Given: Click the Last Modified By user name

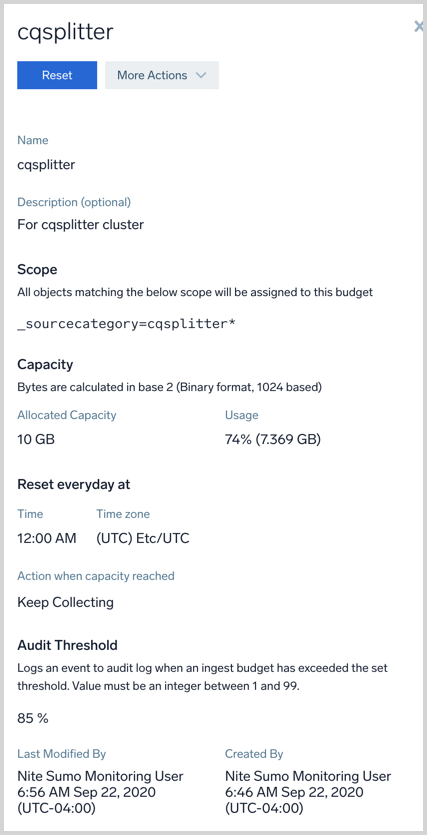Looking at the screenshot, I should coord(100,776).
